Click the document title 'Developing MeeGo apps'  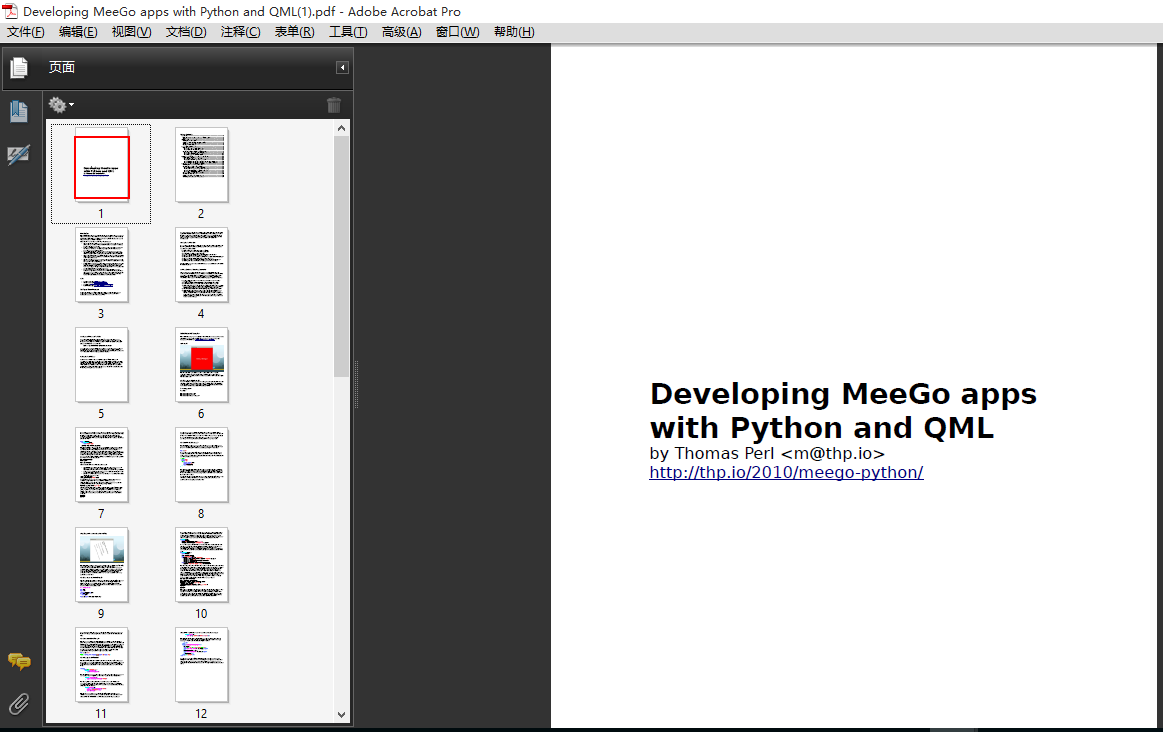[843, 395]
